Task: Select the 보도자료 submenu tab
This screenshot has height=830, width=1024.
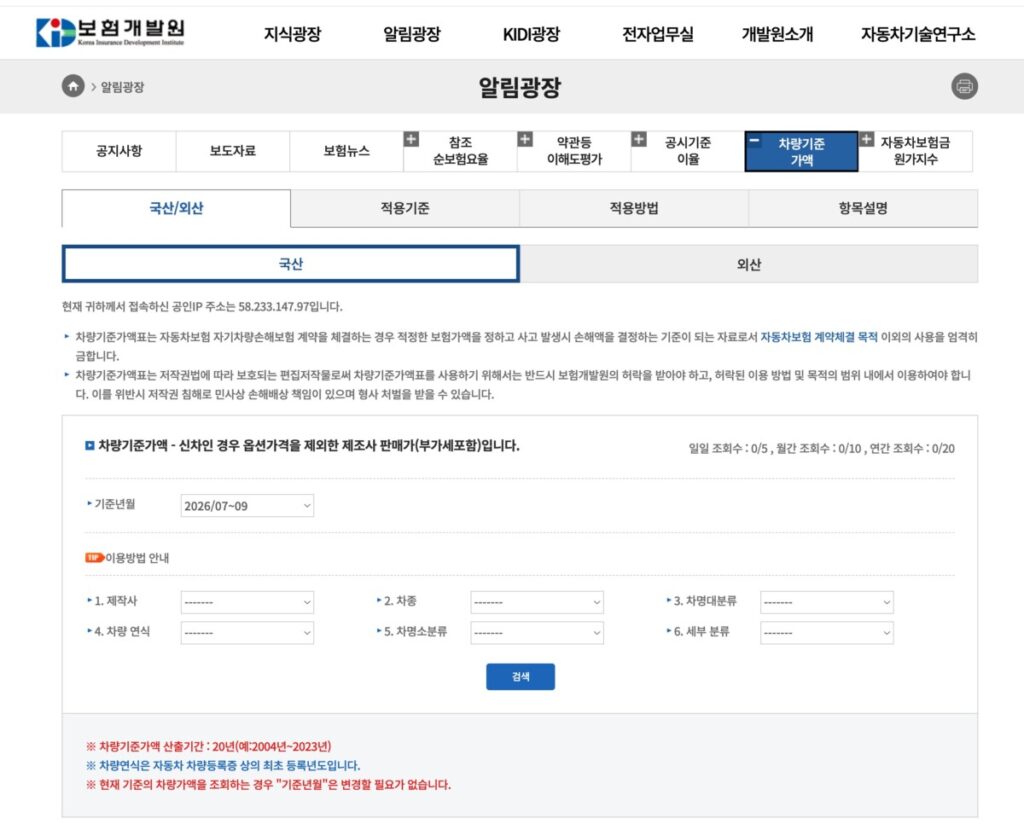Action: pos(232,151)
